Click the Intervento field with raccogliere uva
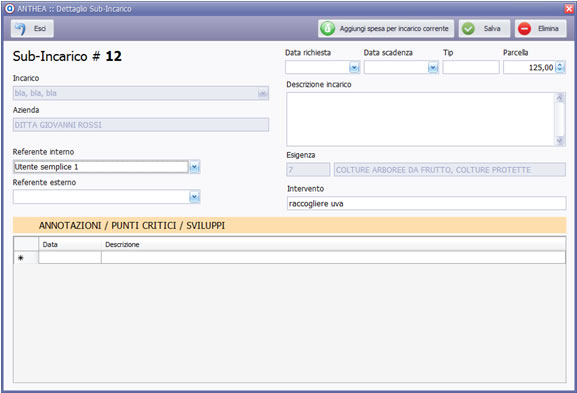The image size is (577, 393). pos(426,203)
